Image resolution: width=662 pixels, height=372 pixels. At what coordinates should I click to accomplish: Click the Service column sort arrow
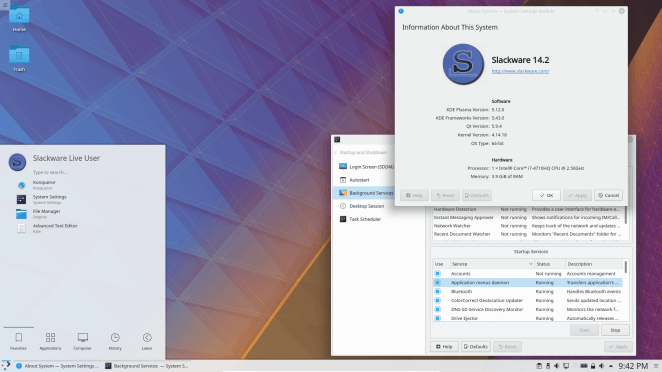coord(531,264)
